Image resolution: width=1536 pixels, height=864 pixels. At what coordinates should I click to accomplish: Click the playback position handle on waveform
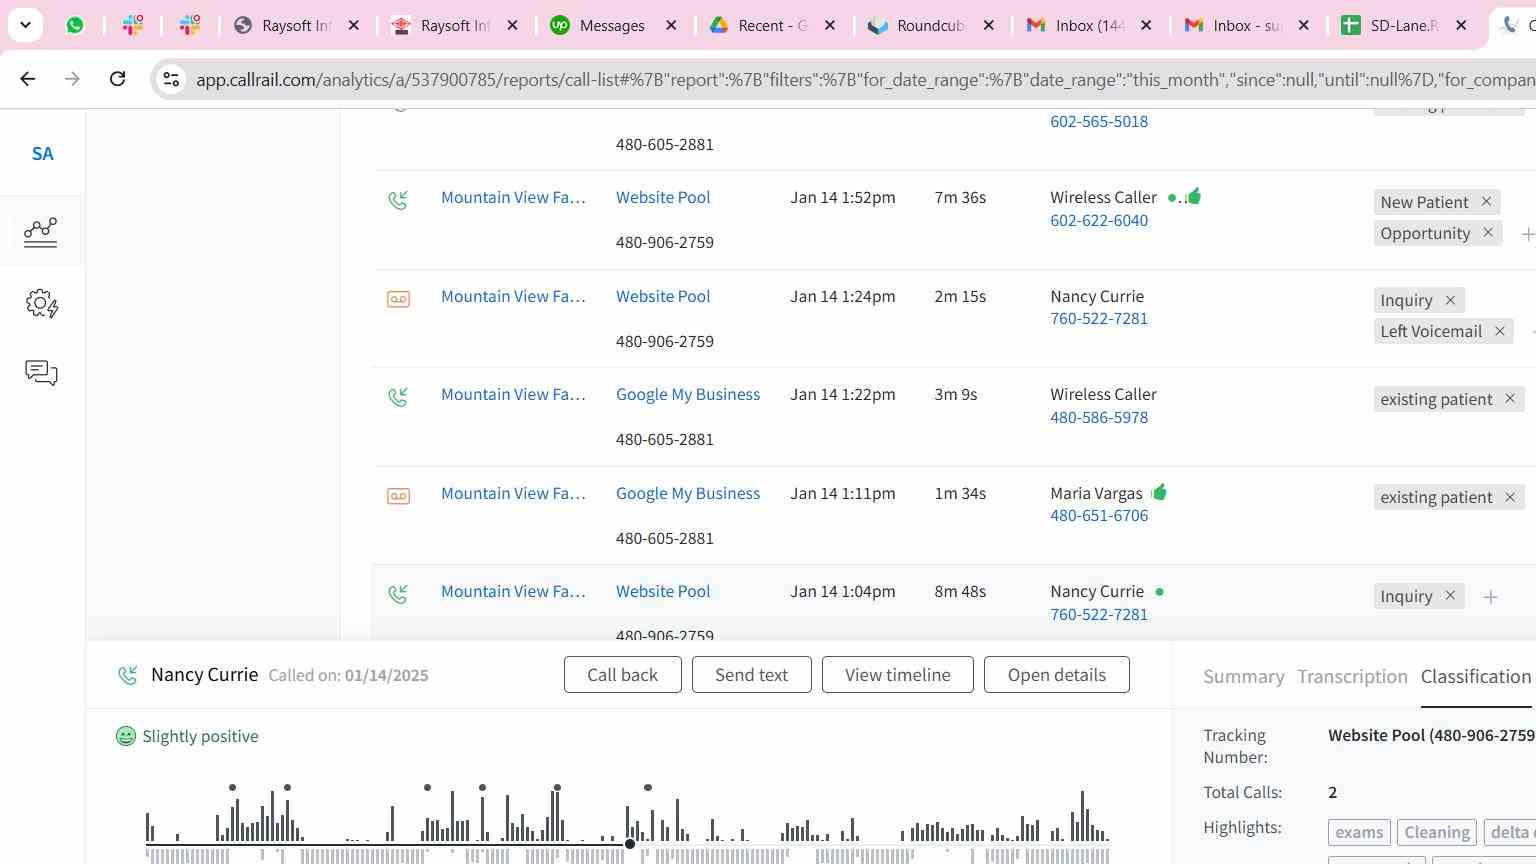click(x=630, y=844)
